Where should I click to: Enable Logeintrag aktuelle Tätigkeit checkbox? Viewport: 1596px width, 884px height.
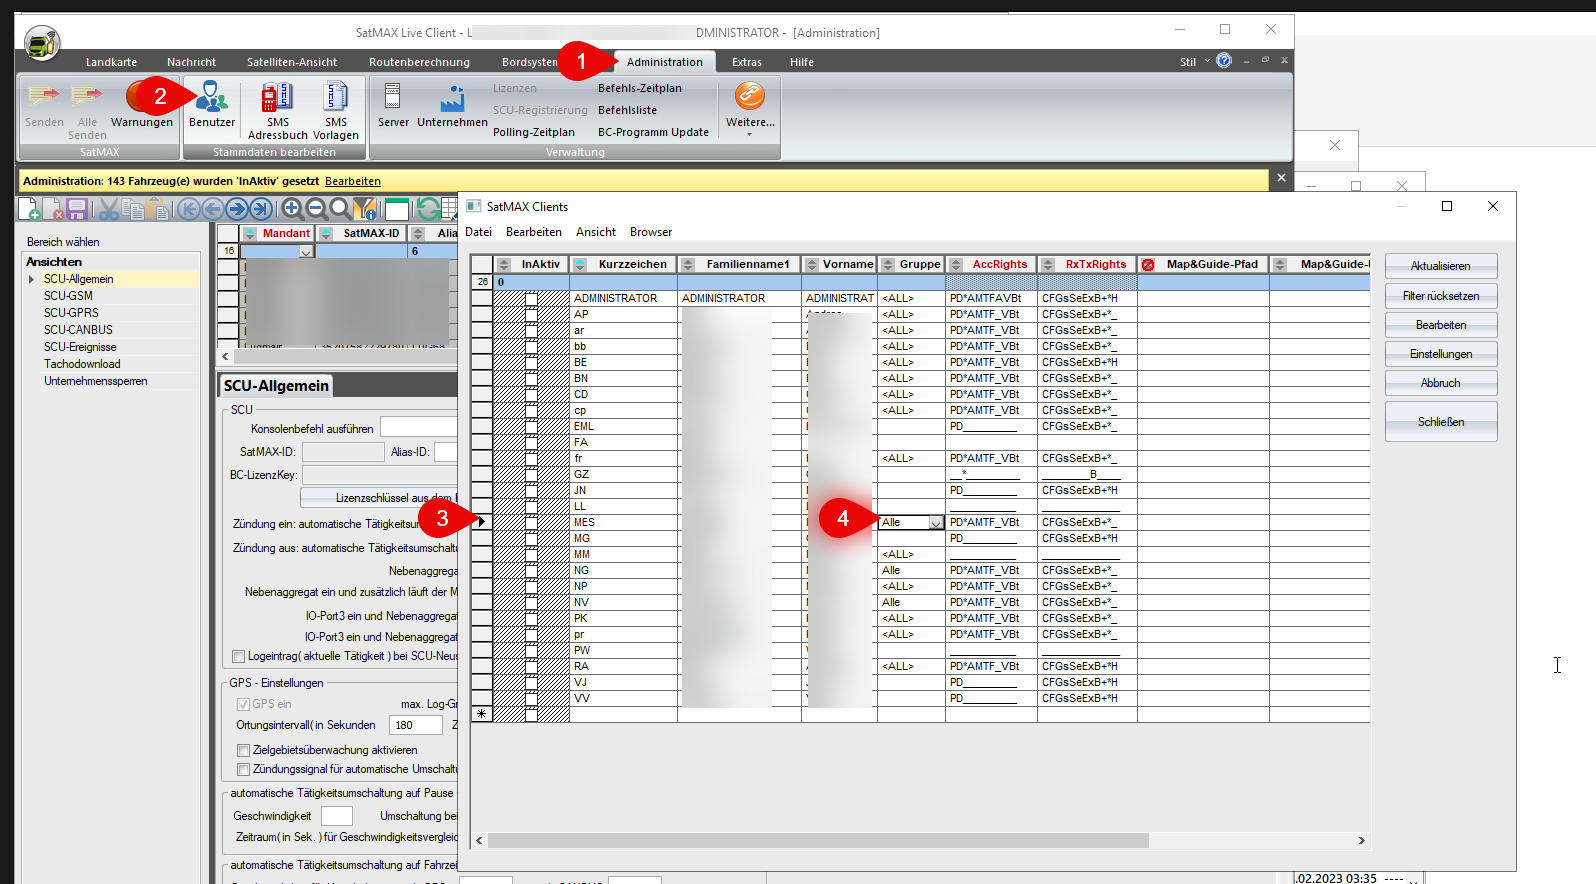pyautogui.click(x=238, y=656)
